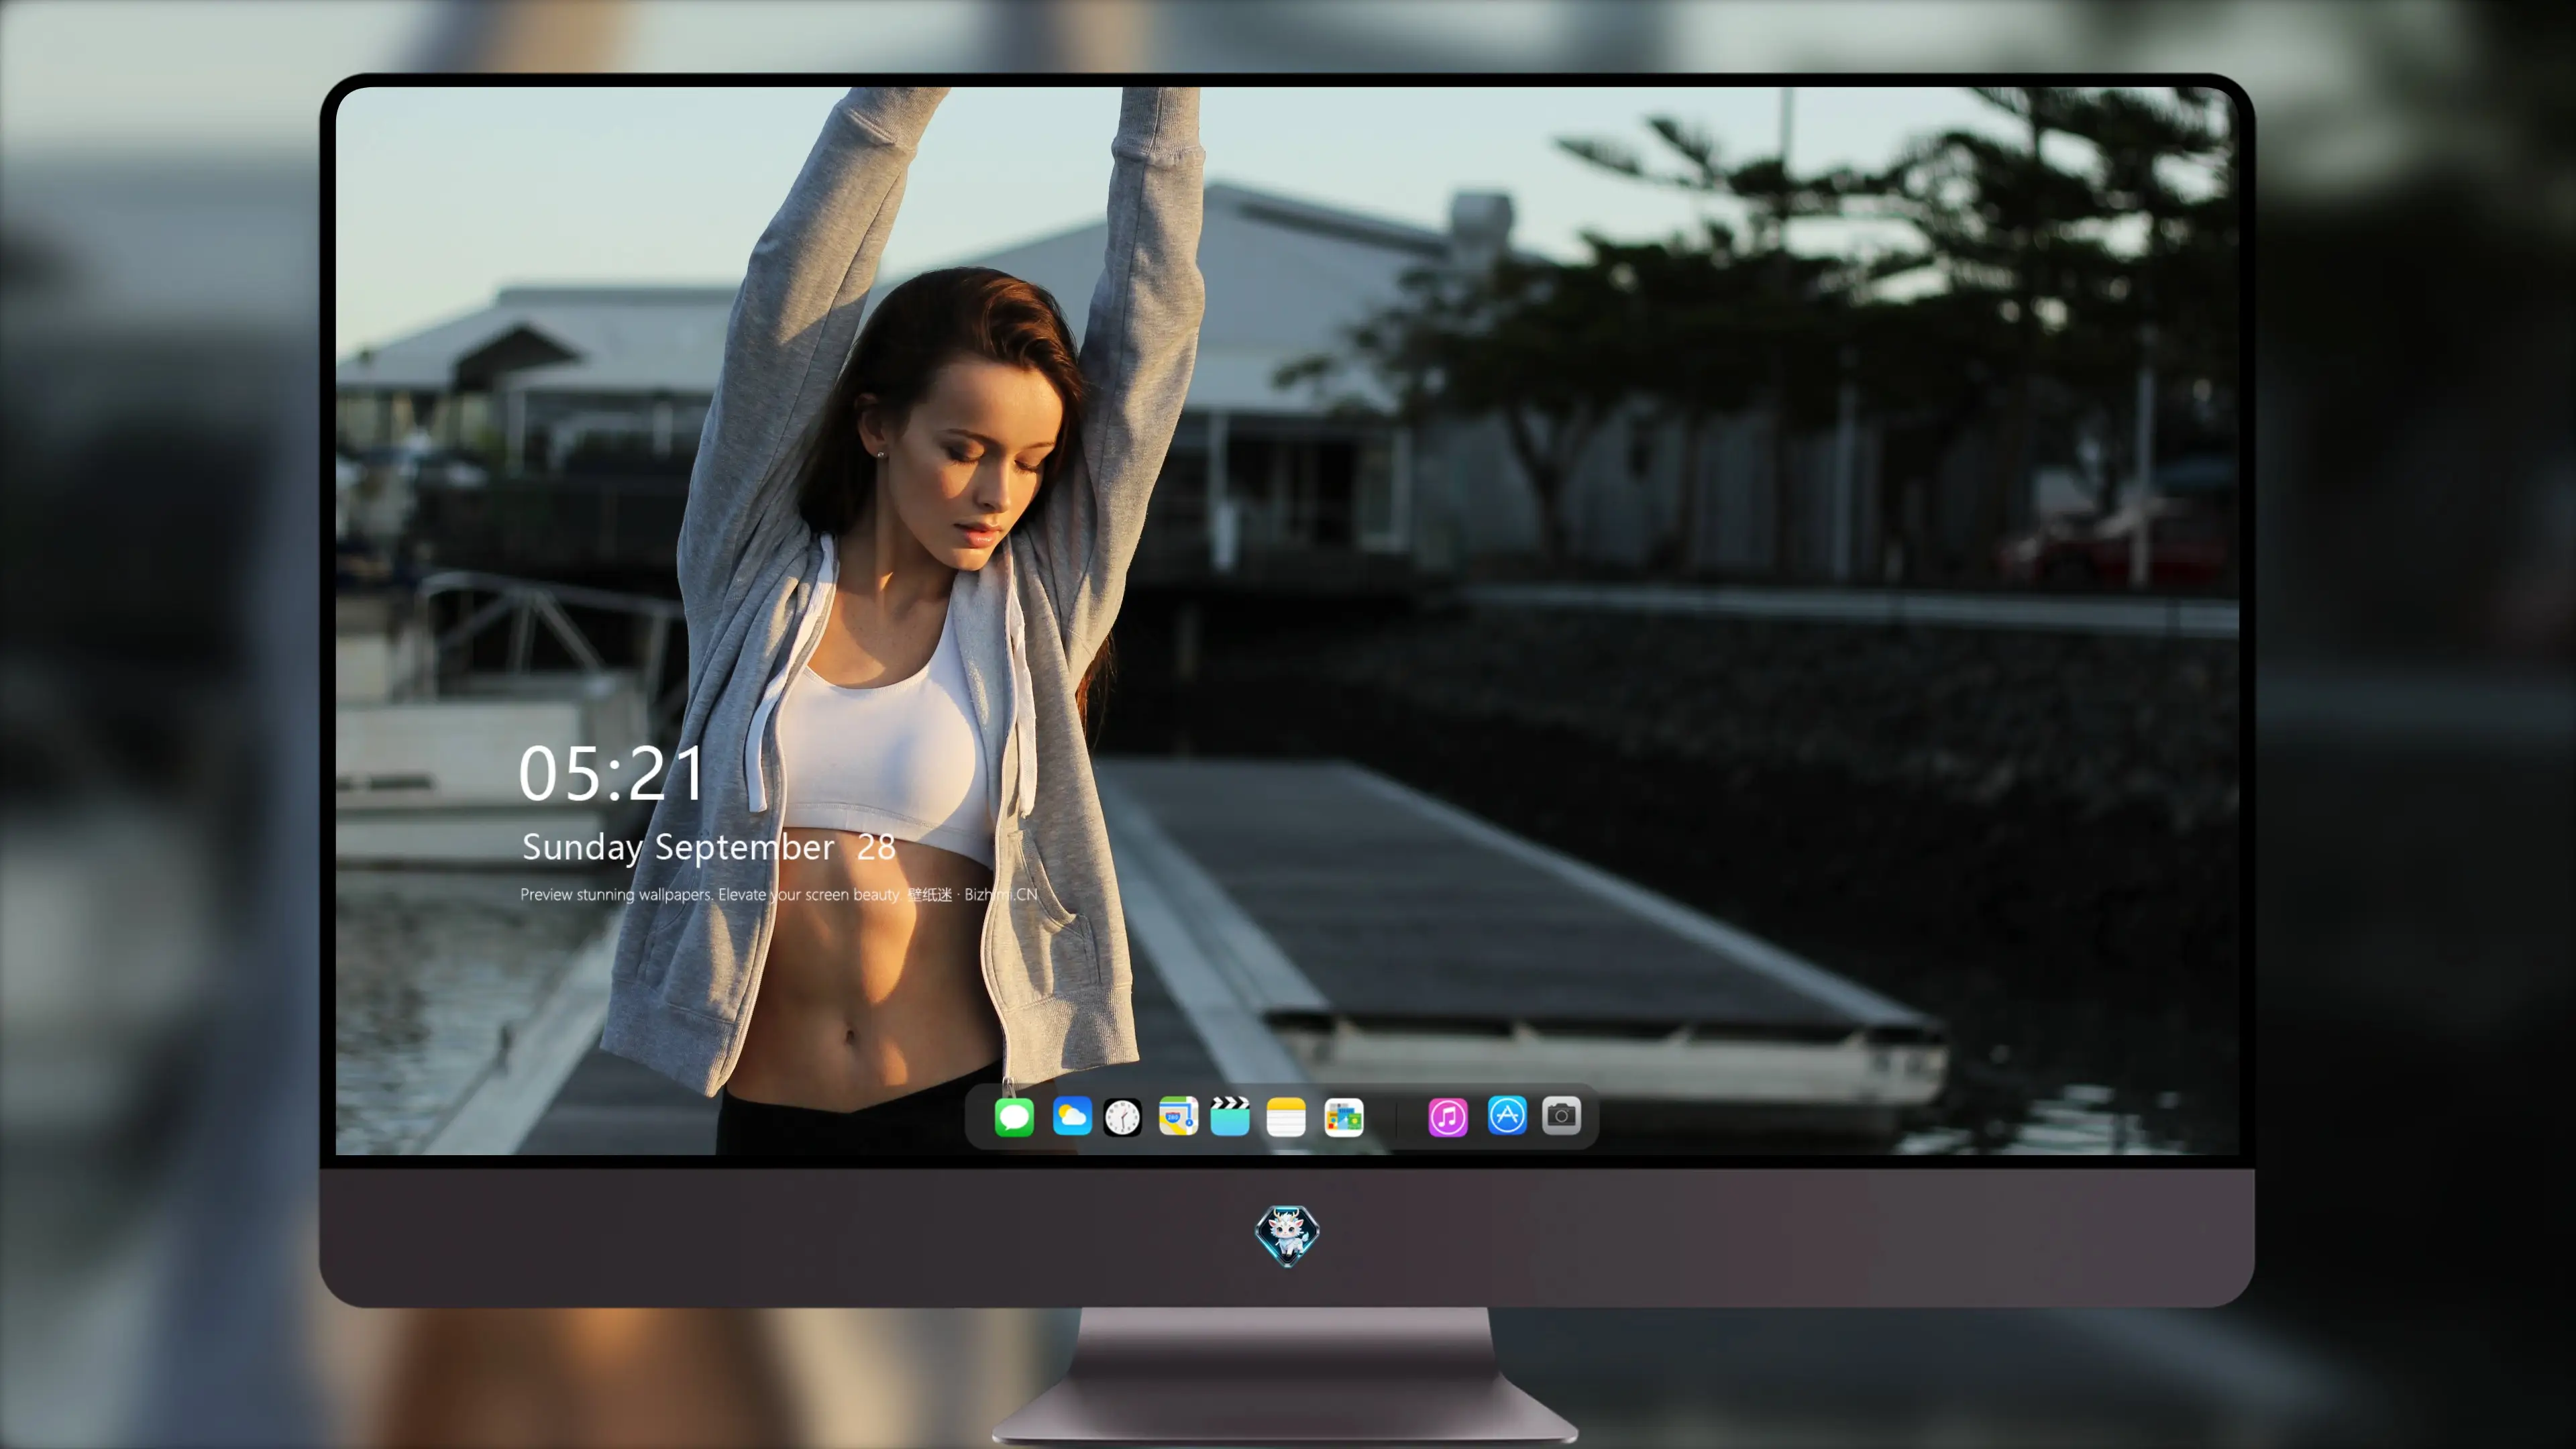
Task: Open the App Store from the dock
Action: click(1507, 1115)
